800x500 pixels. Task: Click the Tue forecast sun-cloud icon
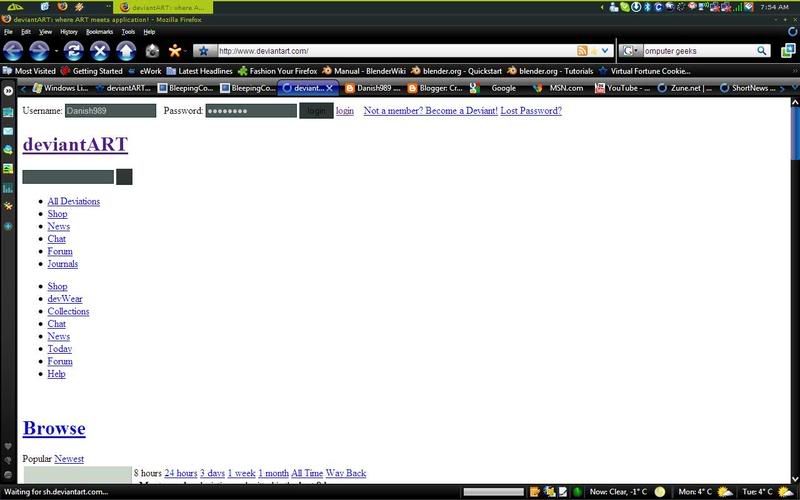[787, 492]
